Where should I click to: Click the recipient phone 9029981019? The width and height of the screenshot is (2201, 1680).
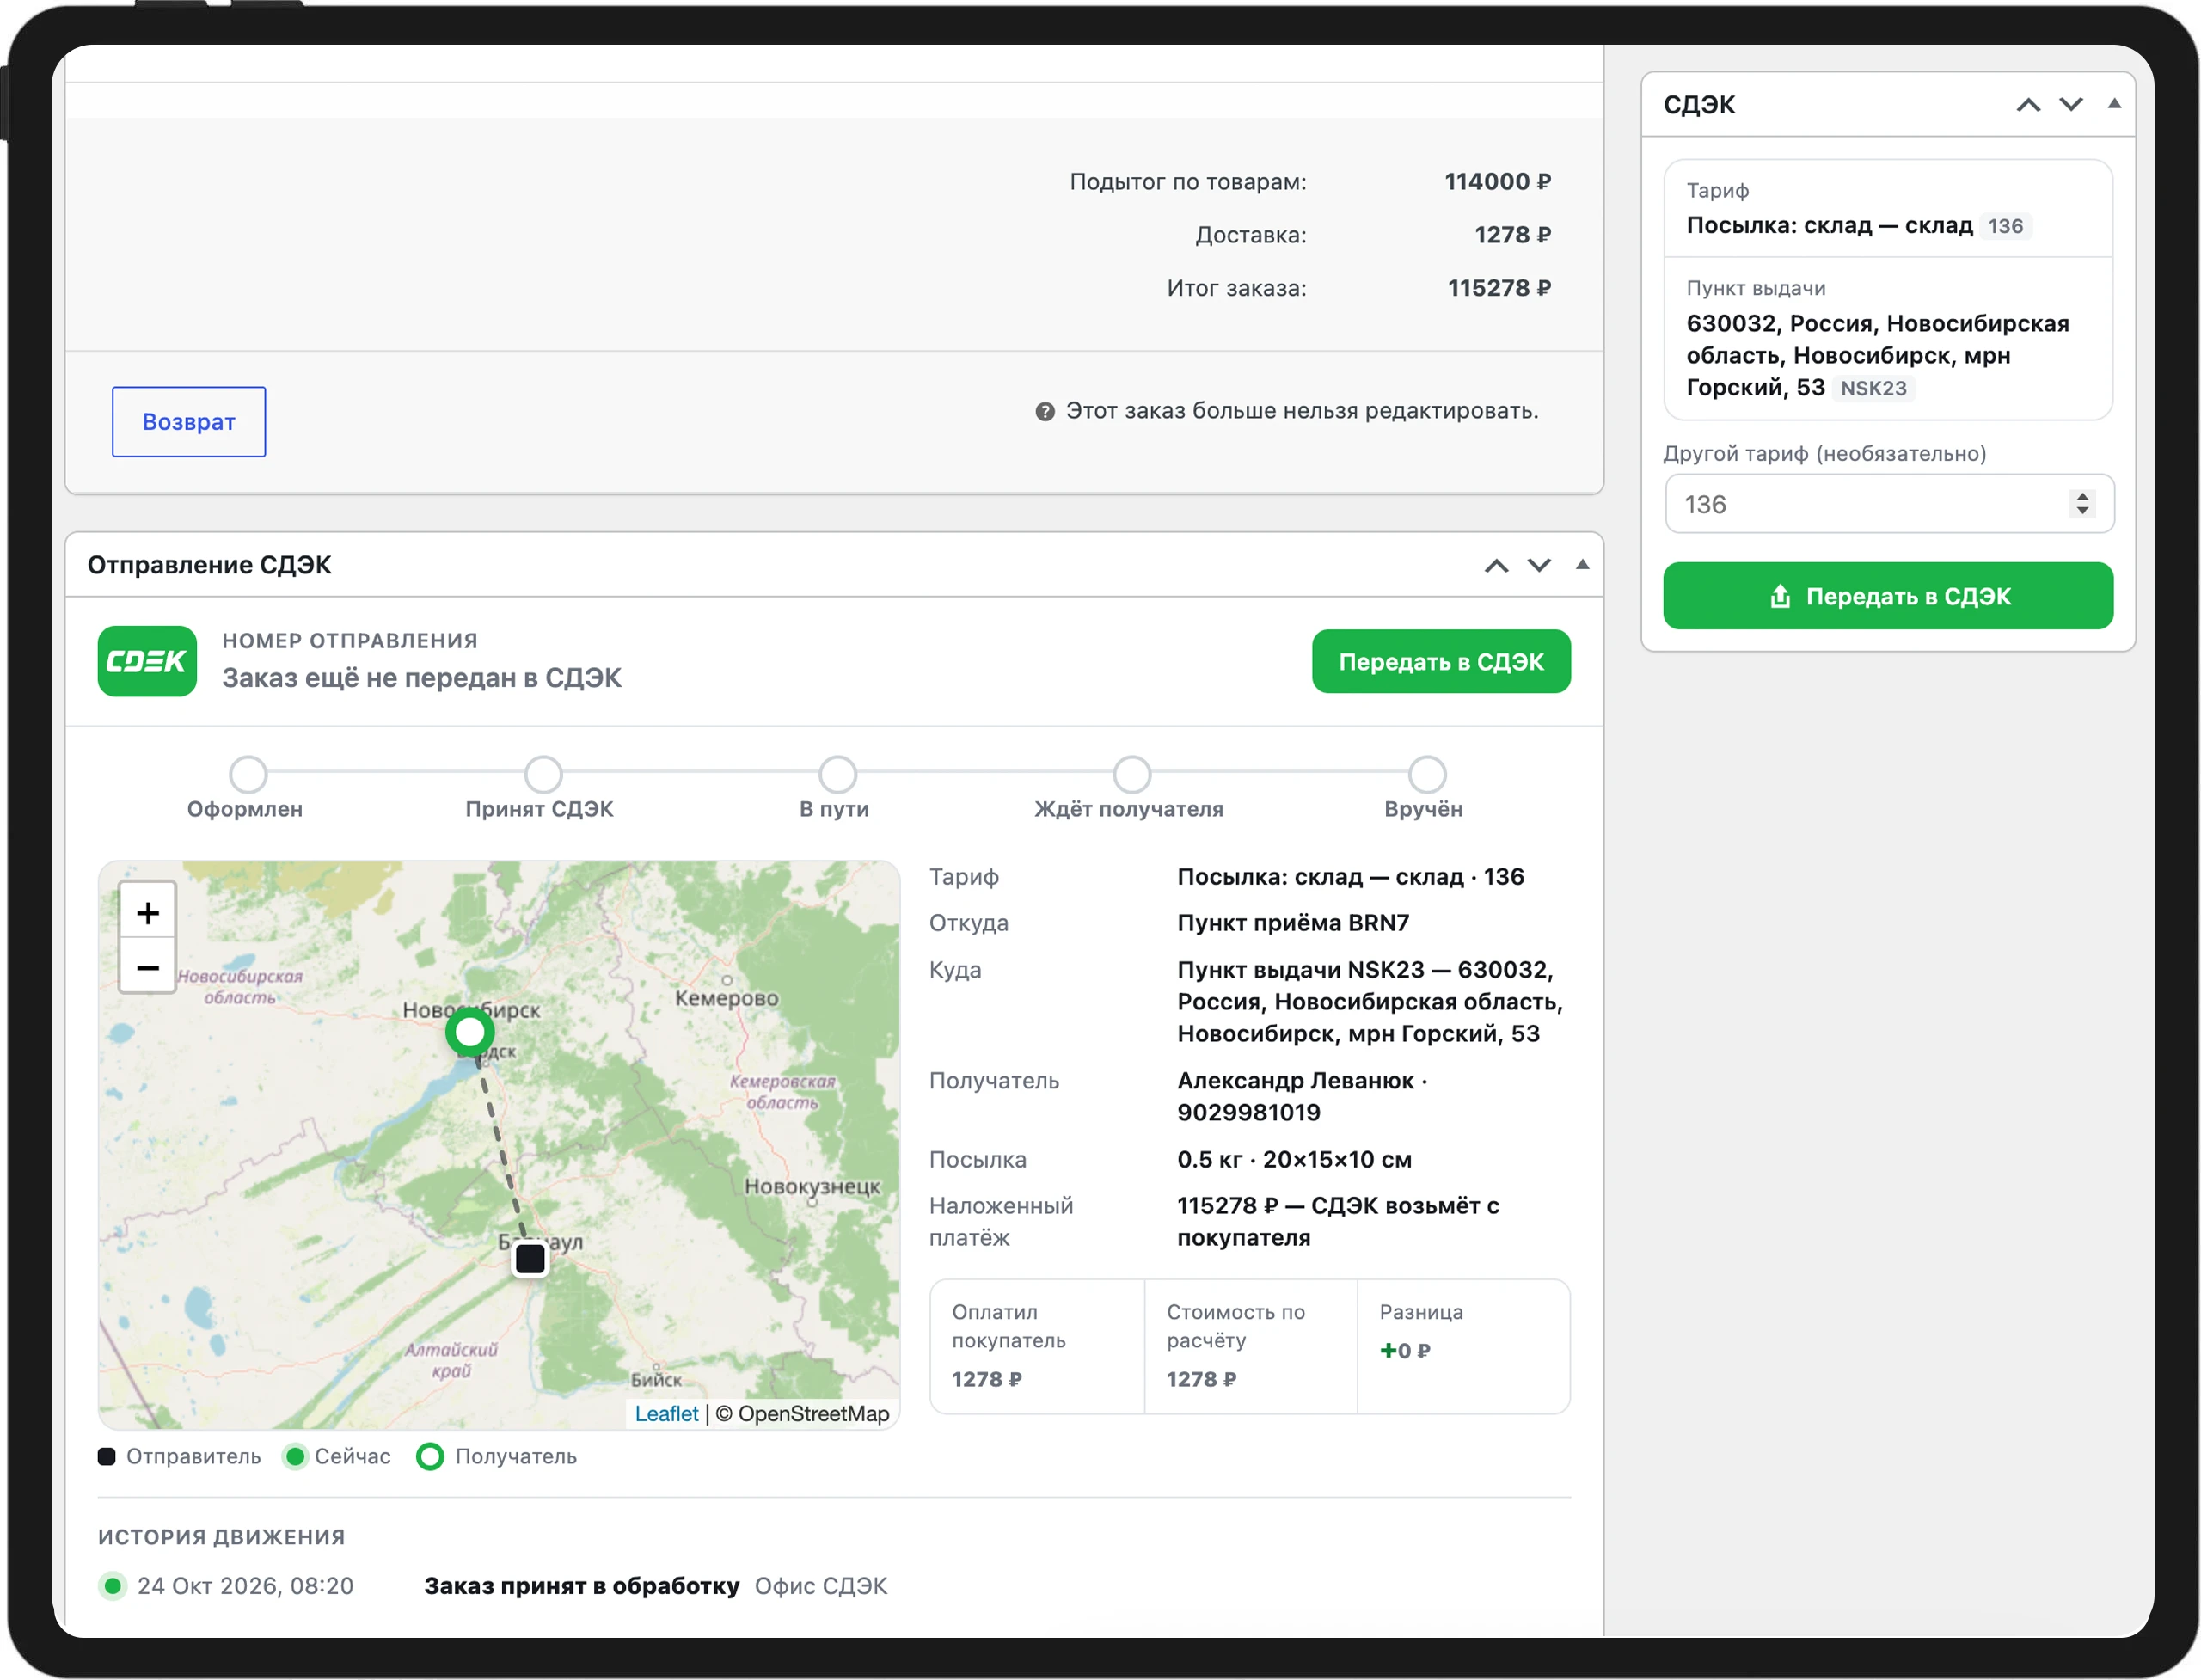click(x=1248, y=1112)
